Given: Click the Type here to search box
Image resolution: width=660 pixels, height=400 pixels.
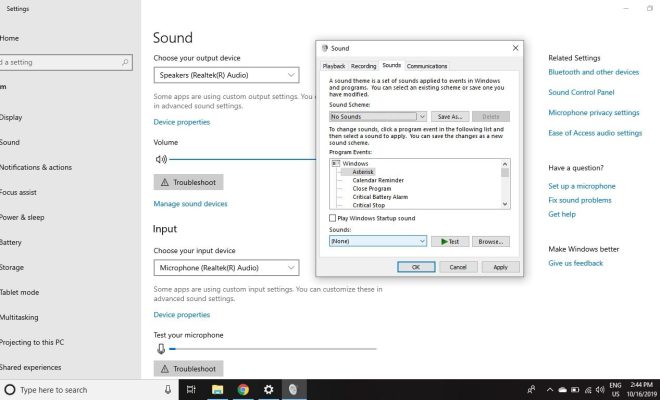Looking at the screenshot, I should tap(89, 389).
